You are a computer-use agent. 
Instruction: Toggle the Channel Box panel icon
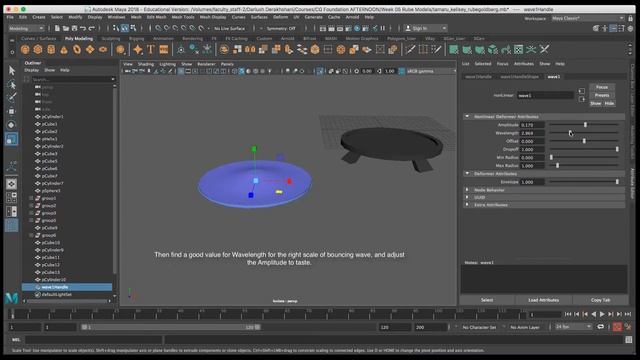coord(630,28)
